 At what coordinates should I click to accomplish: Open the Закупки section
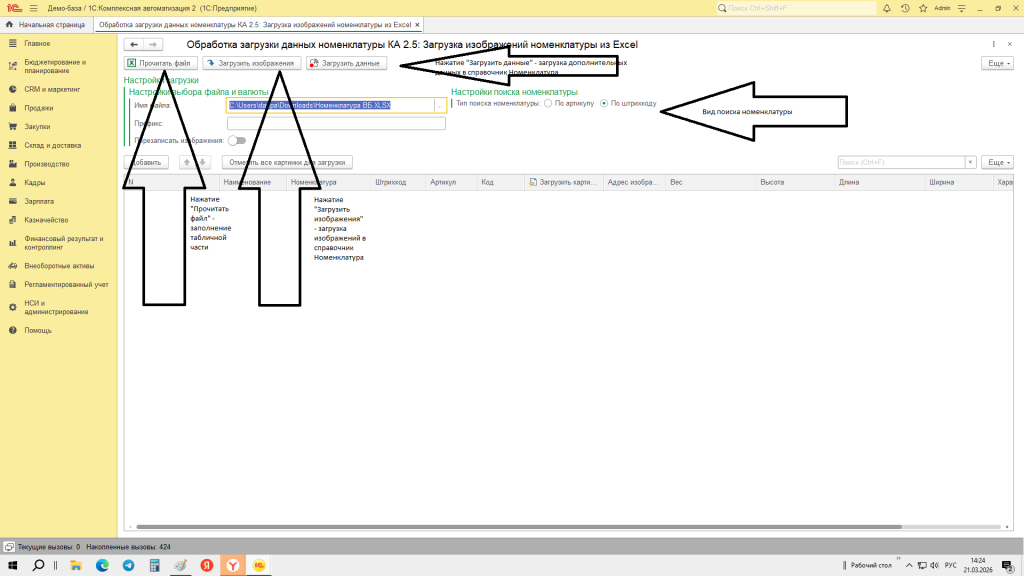(37, 127)
